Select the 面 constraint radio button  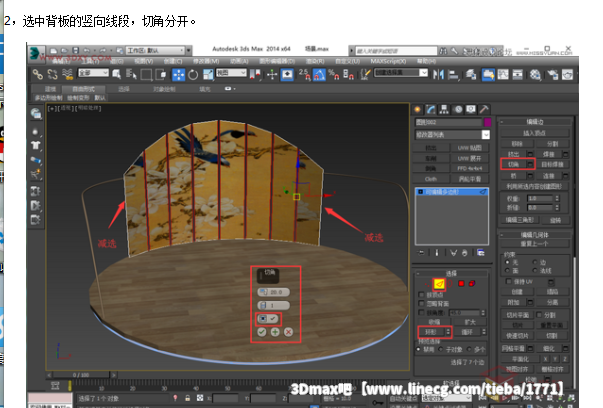[507, 270]
